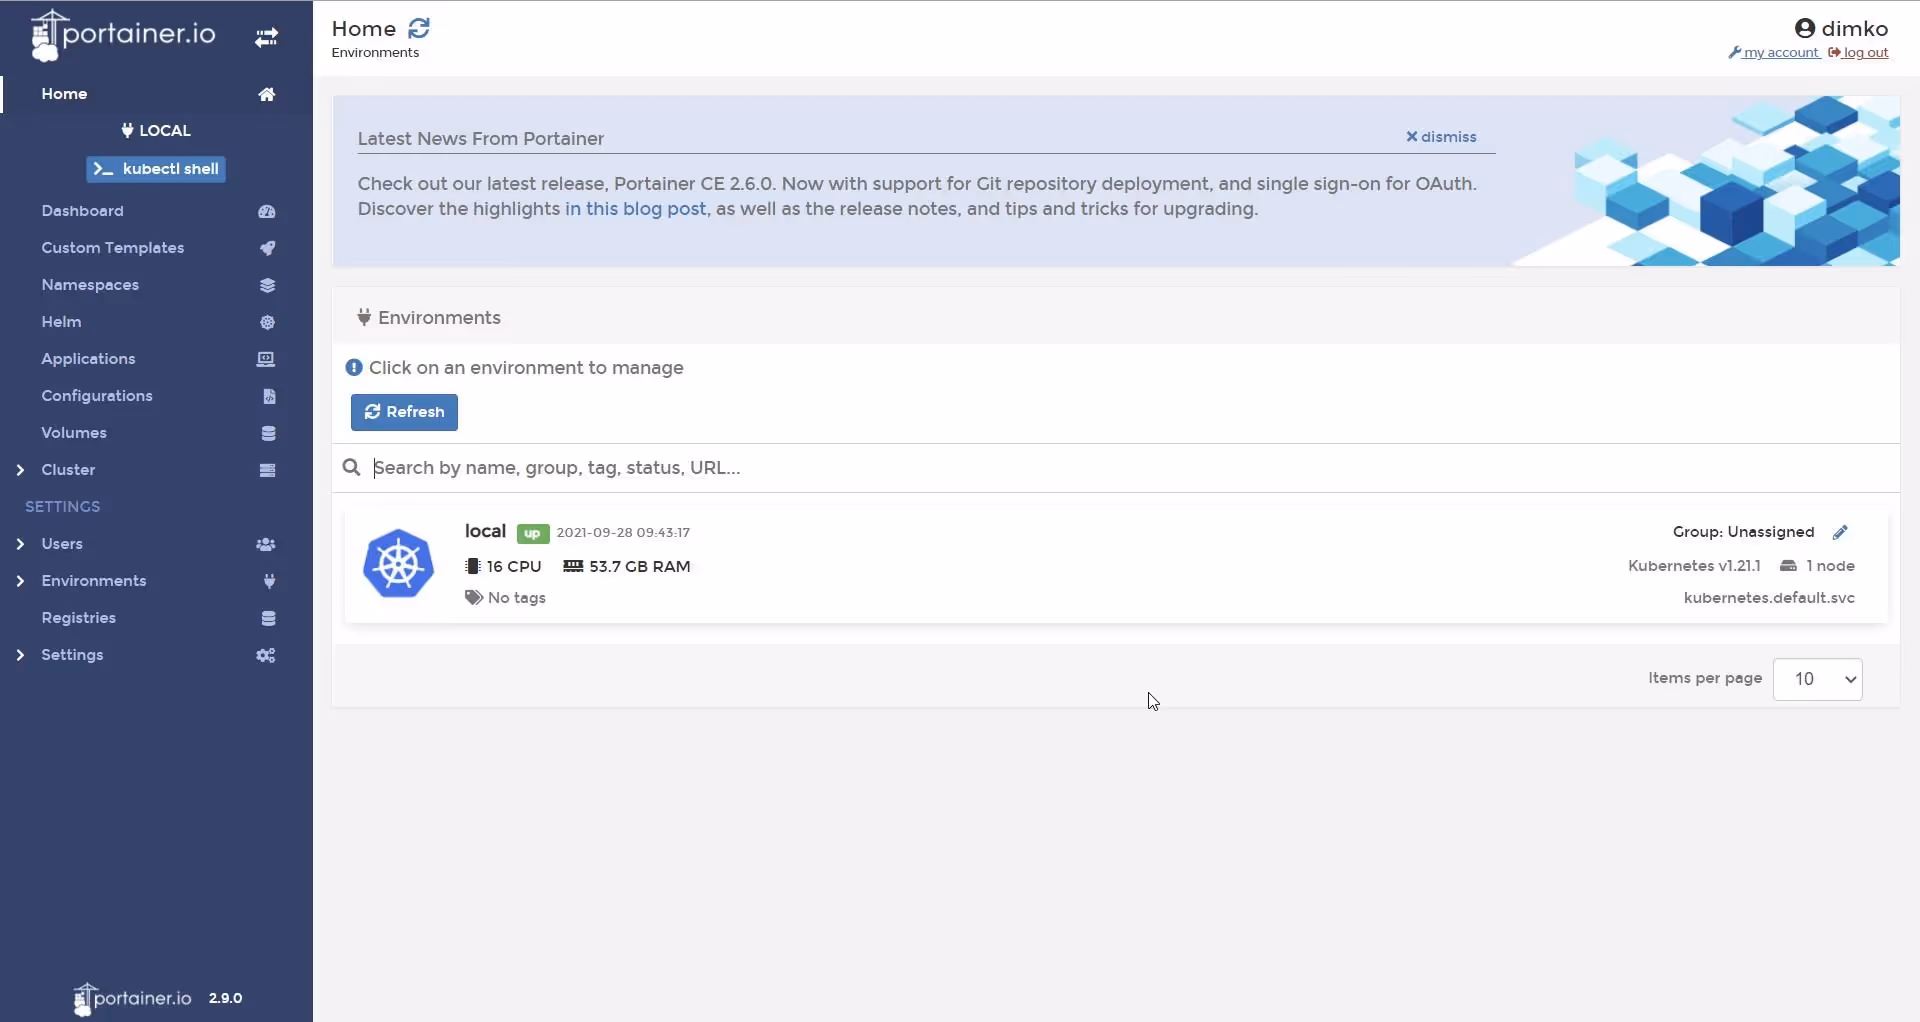Open the Helm section
This screenshot has width=1920, height=1022.
coord(61,322)
